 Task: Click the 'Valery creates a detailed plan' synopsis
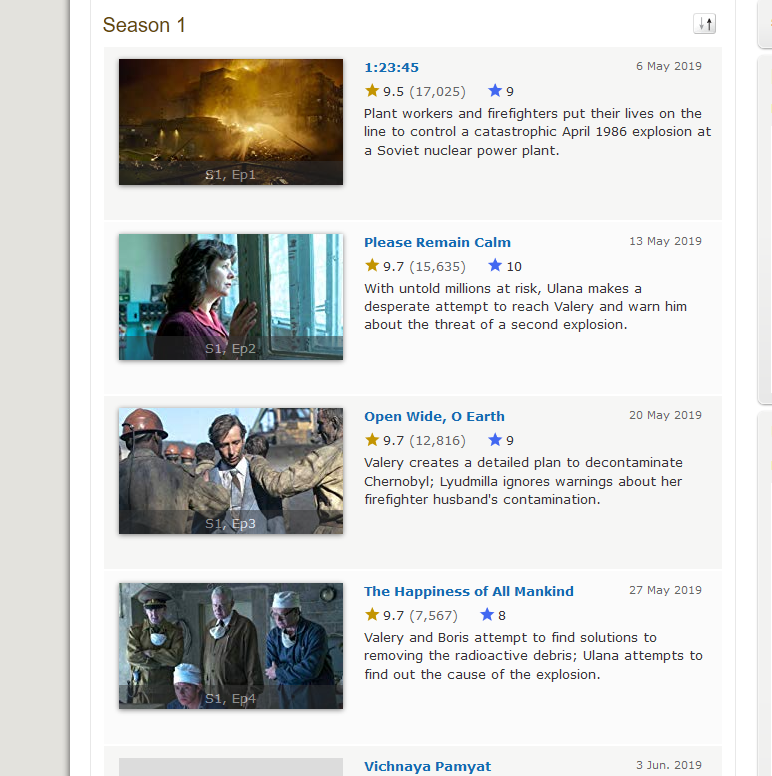(524, 481)
